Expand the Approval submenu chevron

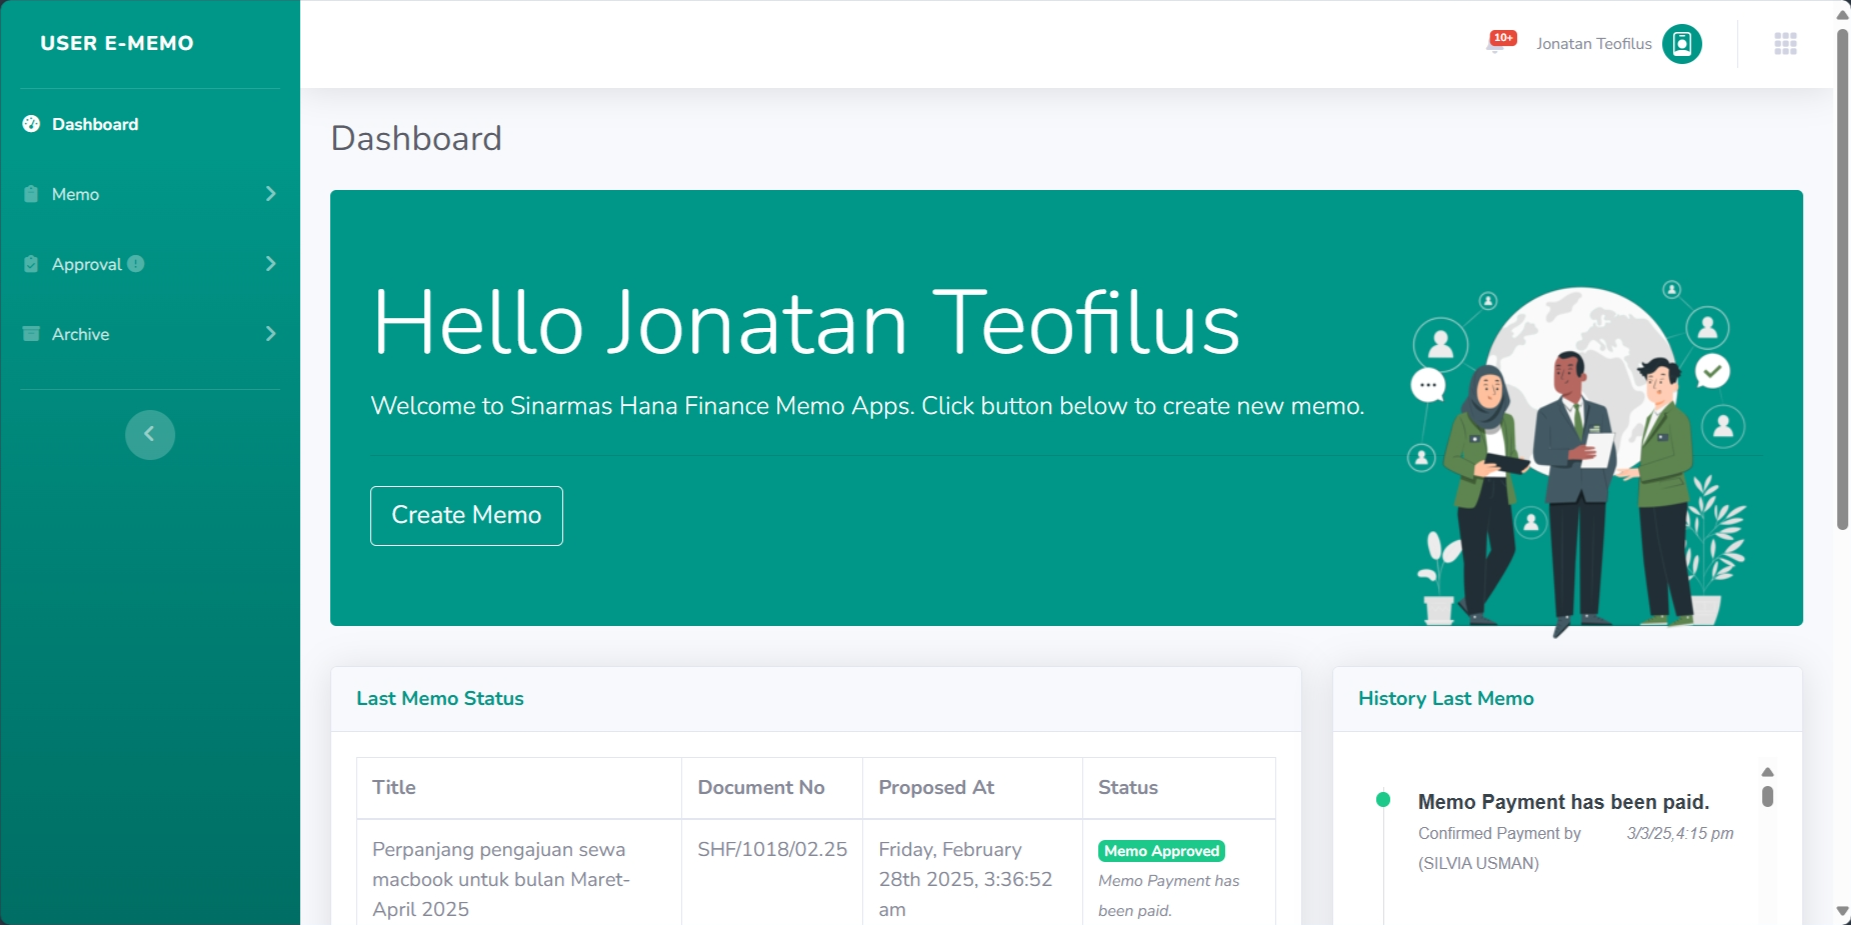(270, 264)
